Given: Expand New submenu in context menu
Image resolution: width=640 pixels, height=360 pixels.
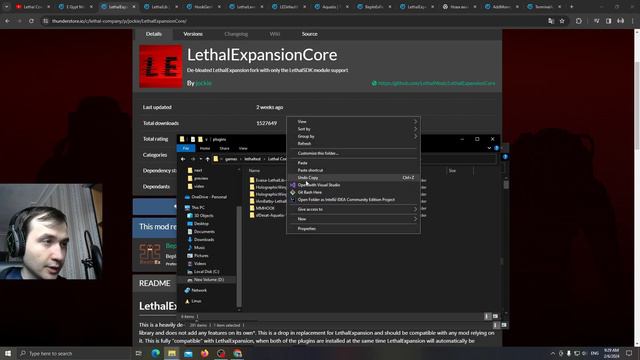Looking at the screenshot, I should [x=353, y=219].
